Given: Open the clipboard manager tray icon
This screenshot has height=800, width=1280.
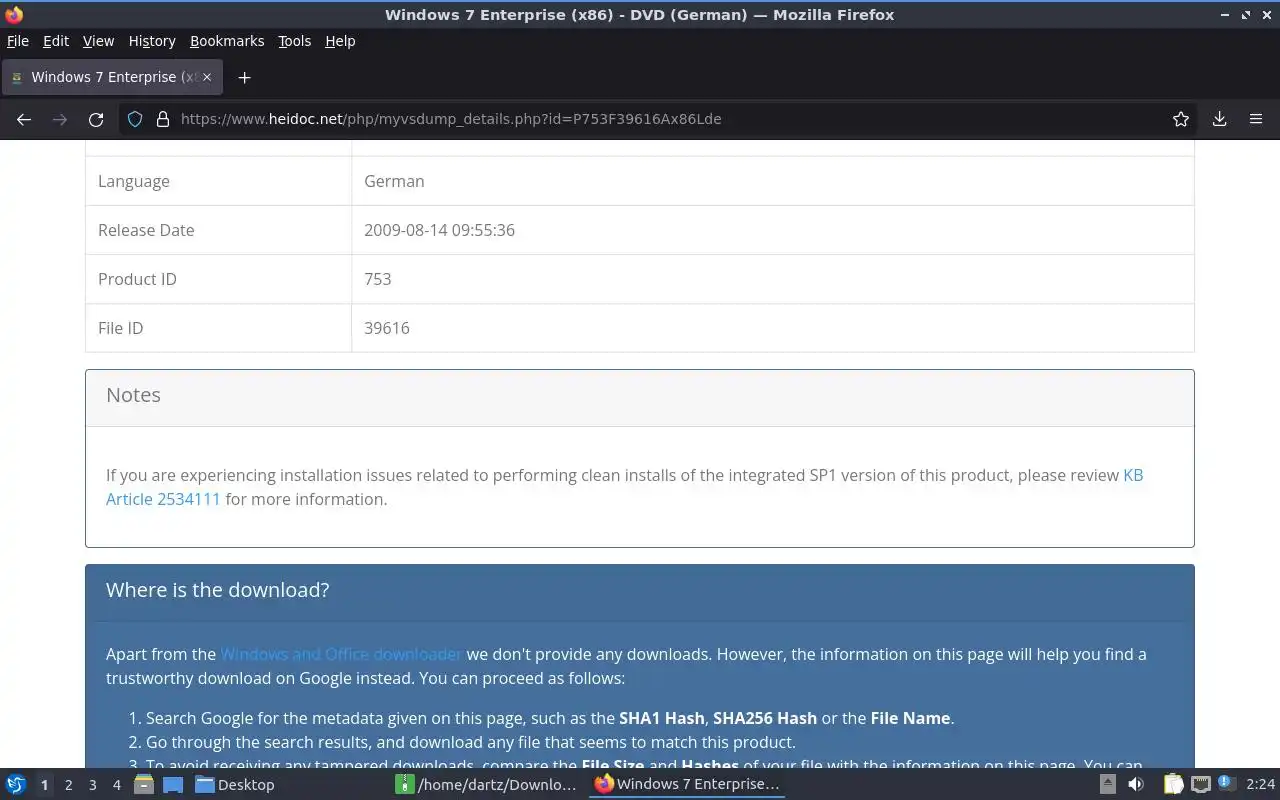Looking at the screenshot, I should (x=1173, y=784).
